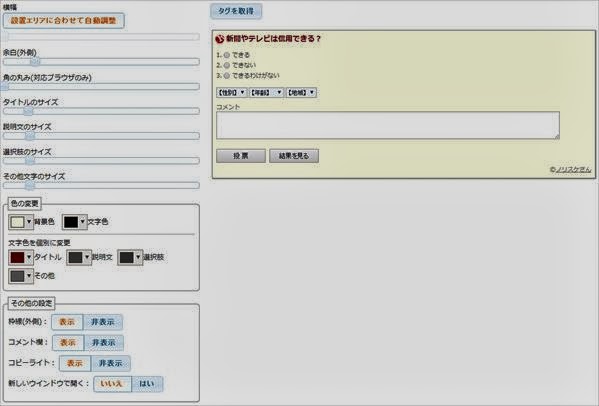Set コピーライト to 非表示
599x406 pixels.
pos(110,363)
